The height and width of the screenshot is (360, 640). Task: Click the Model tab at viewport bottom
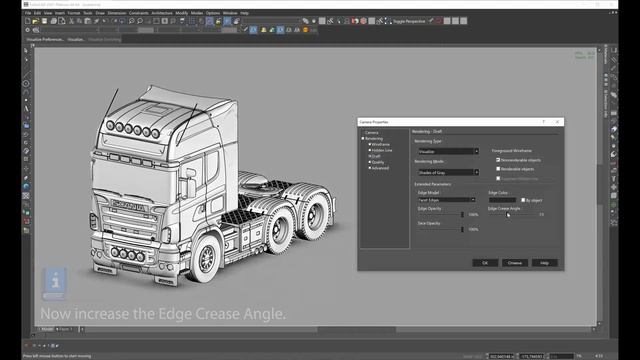coord(47,329)
